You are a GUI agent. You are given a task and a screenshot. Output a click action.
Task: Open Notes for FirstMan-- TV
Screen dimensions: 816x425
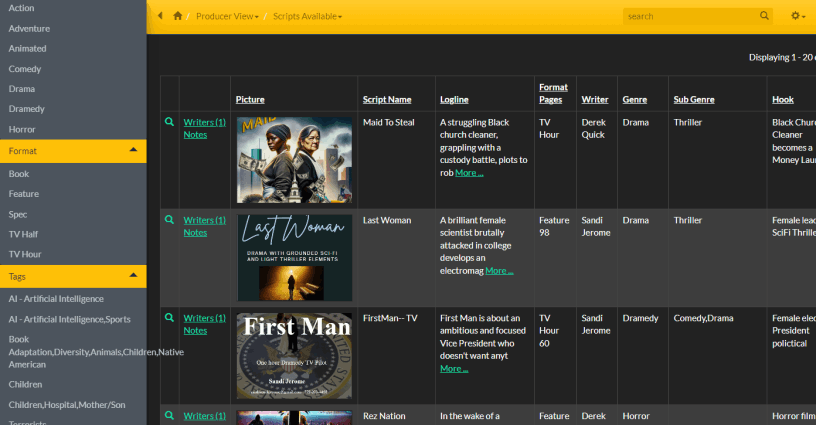[x=195, y=330]
